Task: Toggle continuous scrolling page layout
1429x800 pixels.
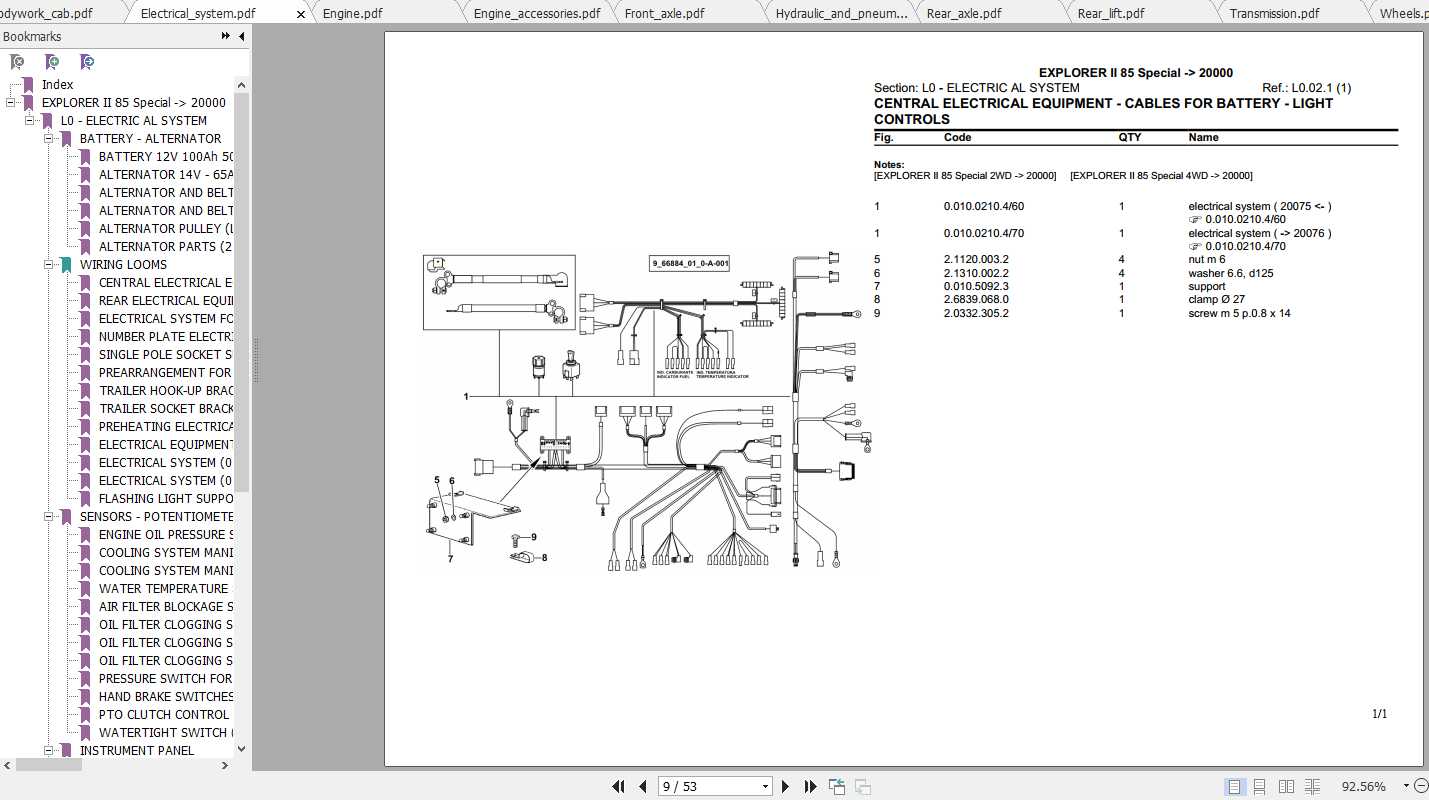Action: pyautogui.click(x=1258, y=786)
